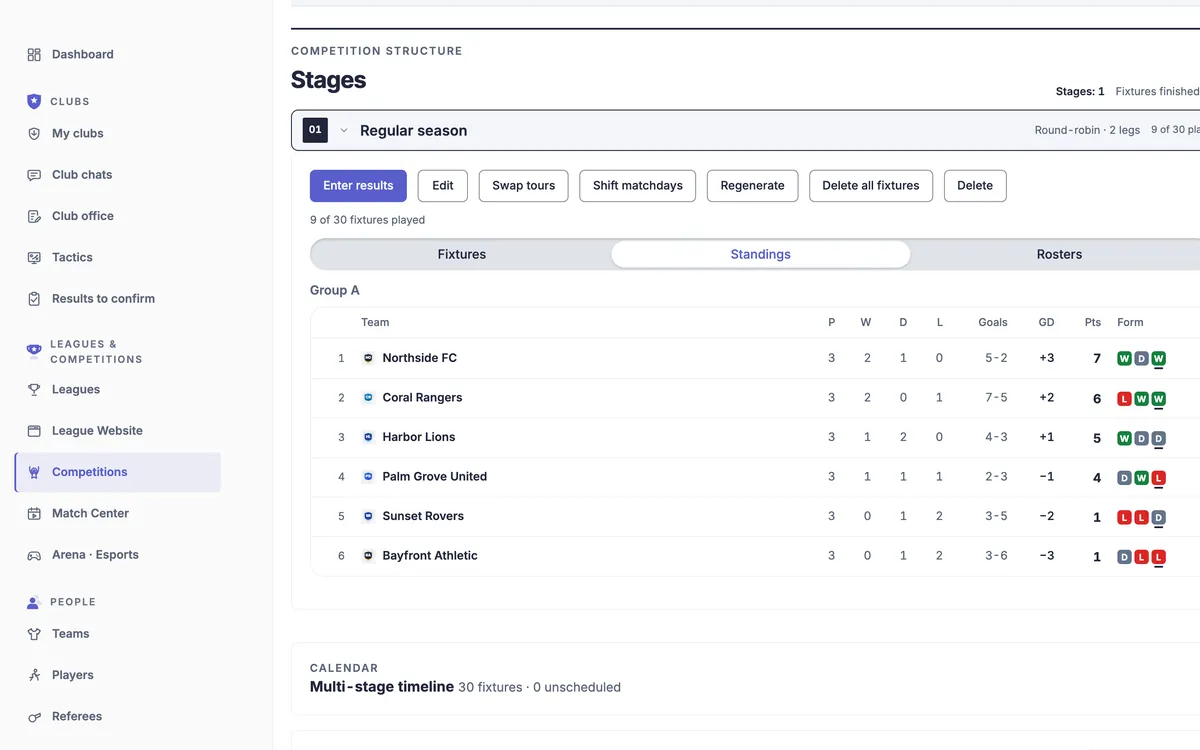This screenshot has width=1200, height=750.
Task: Open Club chats in the sidebar
Action: tap(118, 175)
